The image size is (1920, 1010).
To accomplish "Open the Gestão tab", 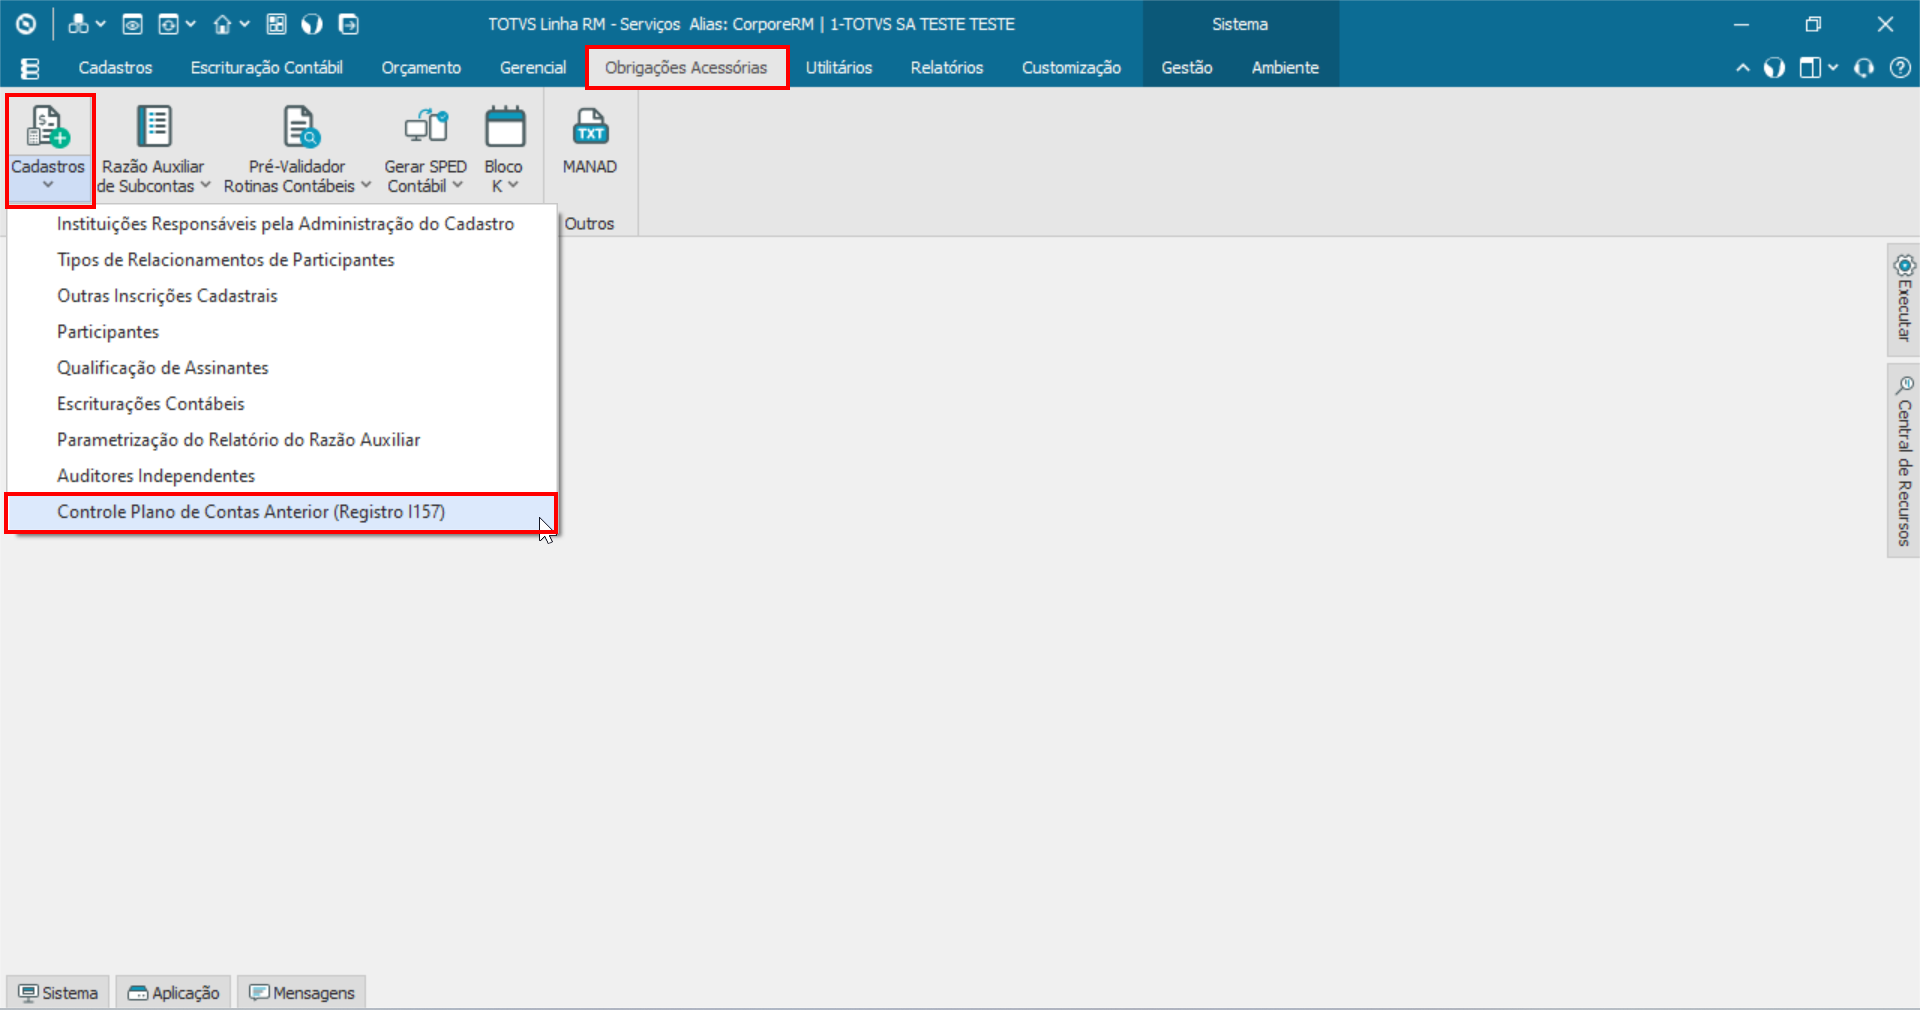I will pos(1186,68).
